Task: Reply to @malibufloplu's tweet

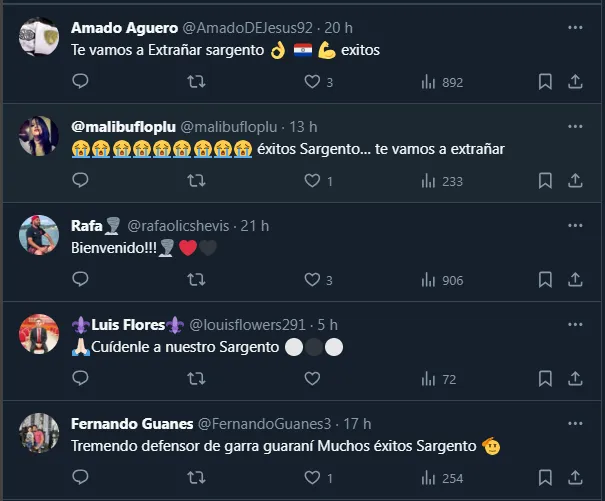Action: [80, 181]
